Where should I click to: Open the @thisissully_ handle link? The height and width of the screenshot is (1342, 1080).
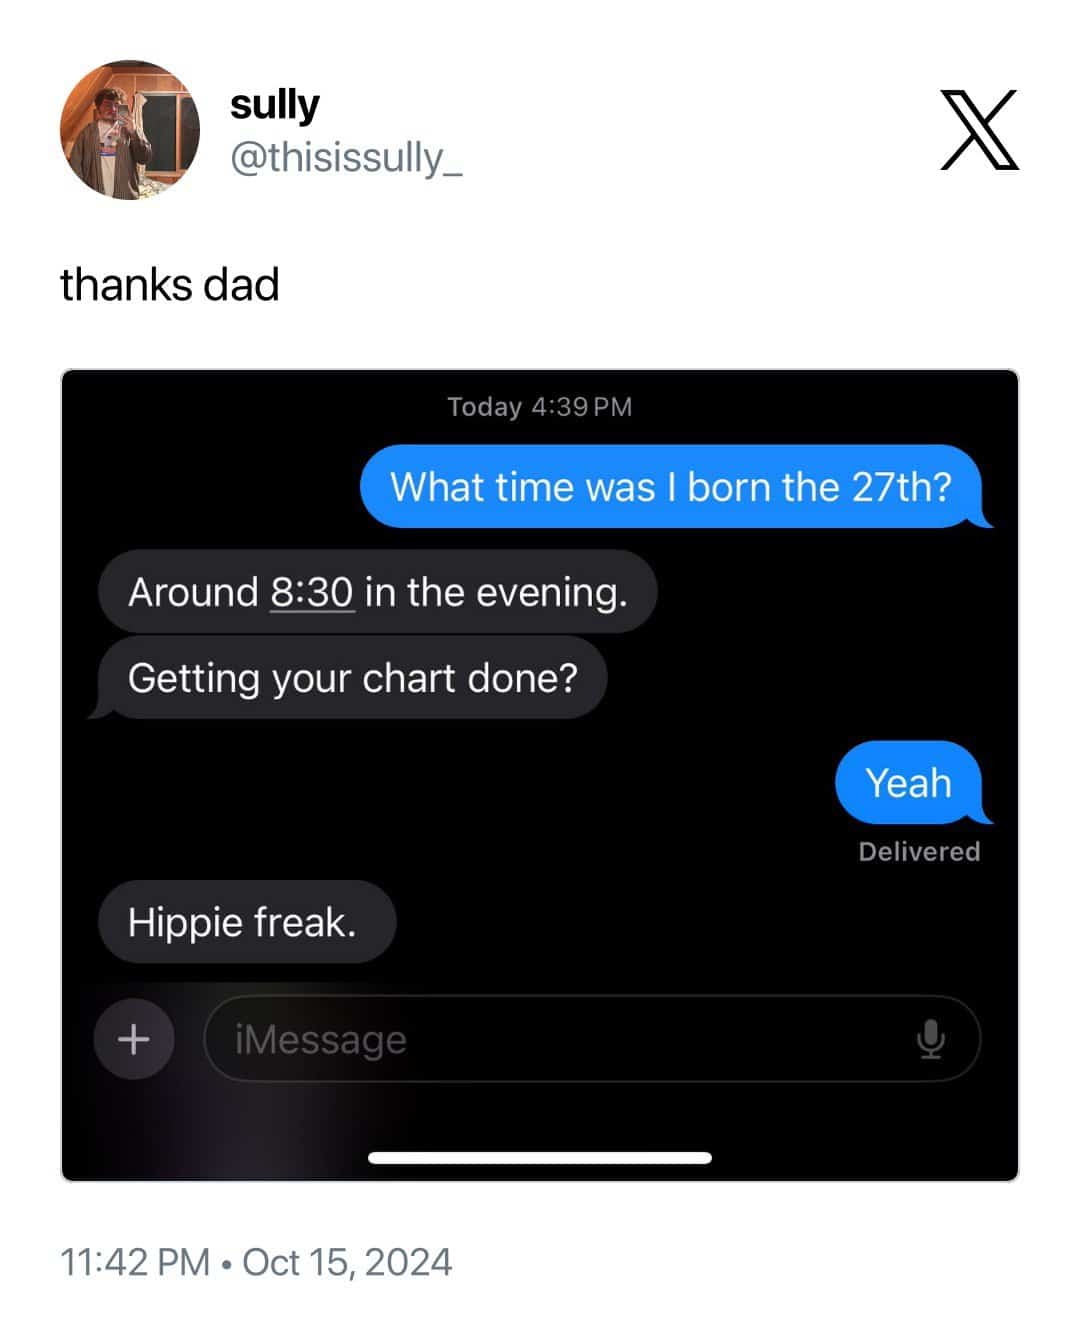point(346,157)
